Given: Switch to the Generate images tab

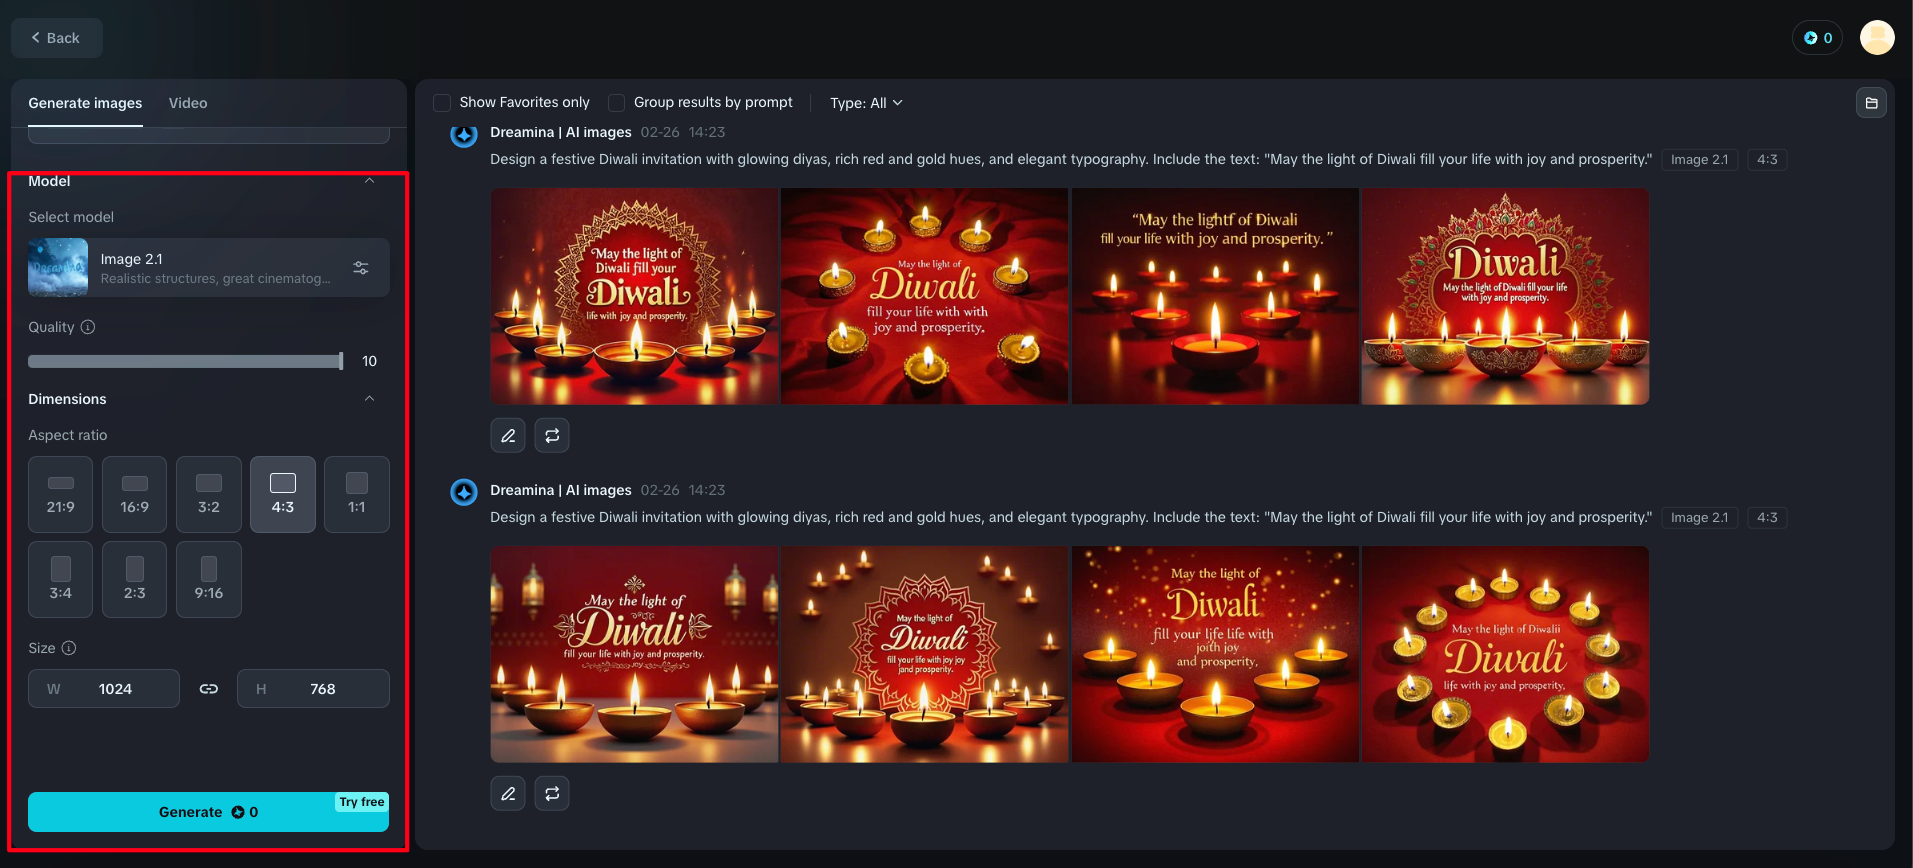Looking at the screenshot, I should click(x=85, y=103).
